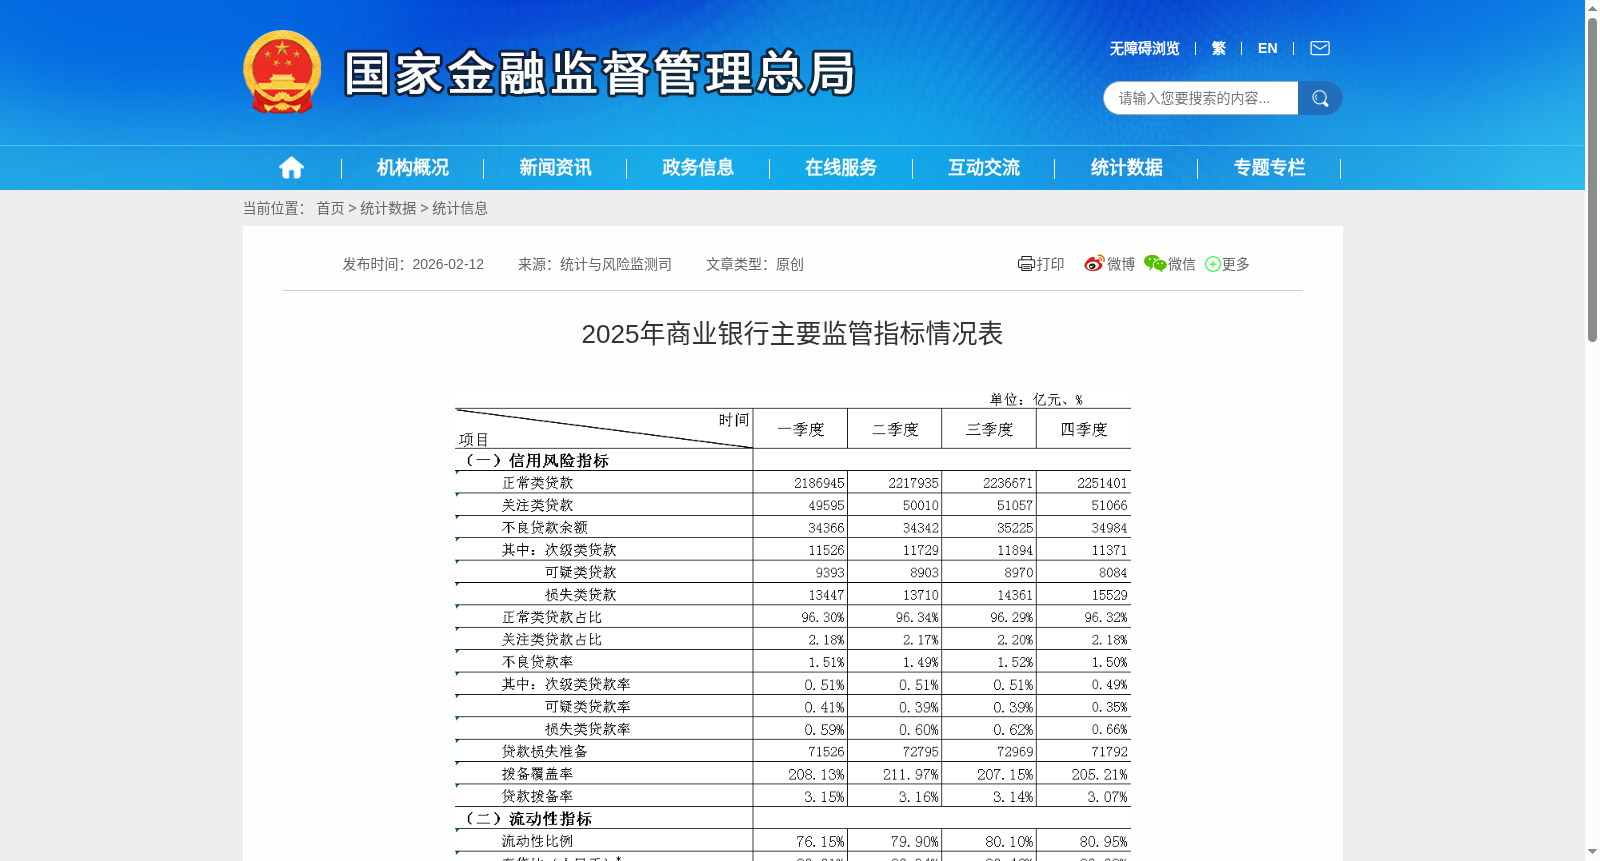Open the 政务信息 menu
1600x861 pixels.
698,168
